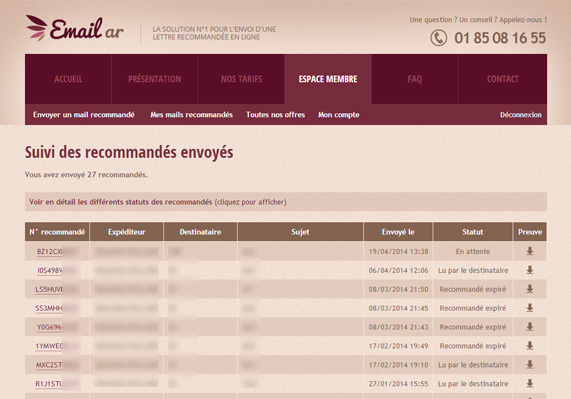571x399 pixels.
Task: Open the Accueil menu tab
Action: [68, 79]
